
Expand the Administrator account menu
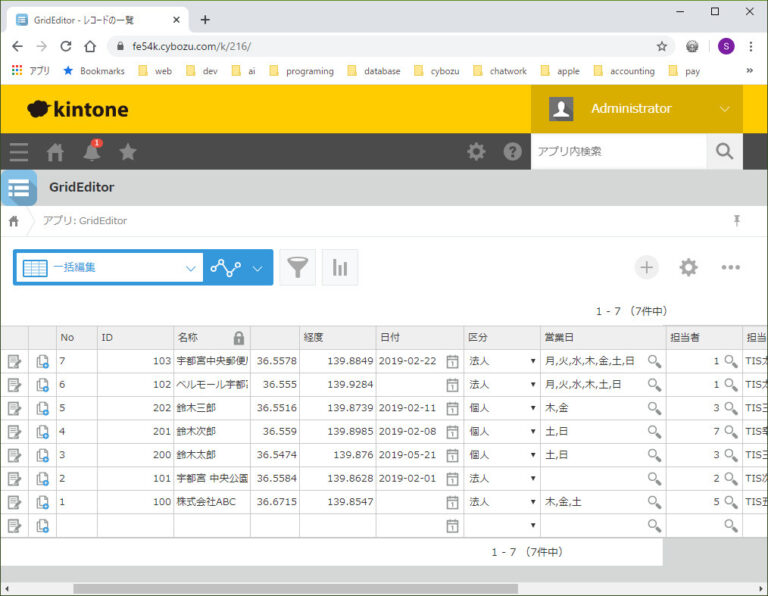(x=725, y=109)
